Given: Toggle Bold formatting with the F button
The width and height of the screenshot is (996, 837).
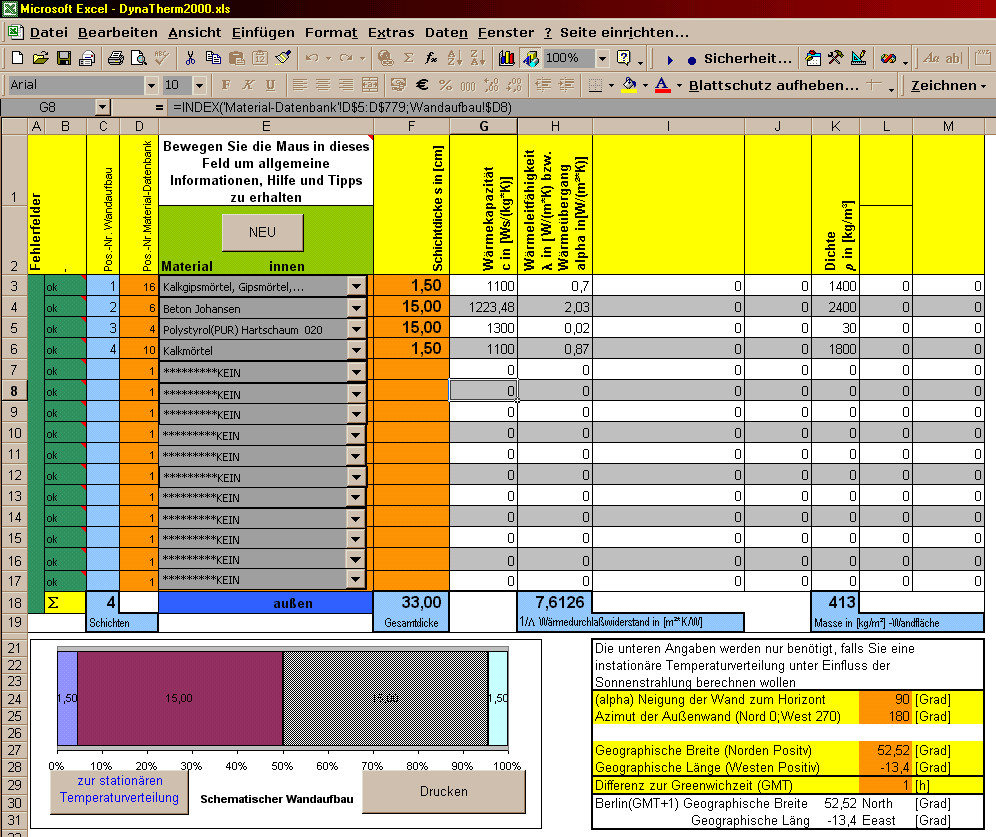Looking at the screenshot, I should point(225,85).
